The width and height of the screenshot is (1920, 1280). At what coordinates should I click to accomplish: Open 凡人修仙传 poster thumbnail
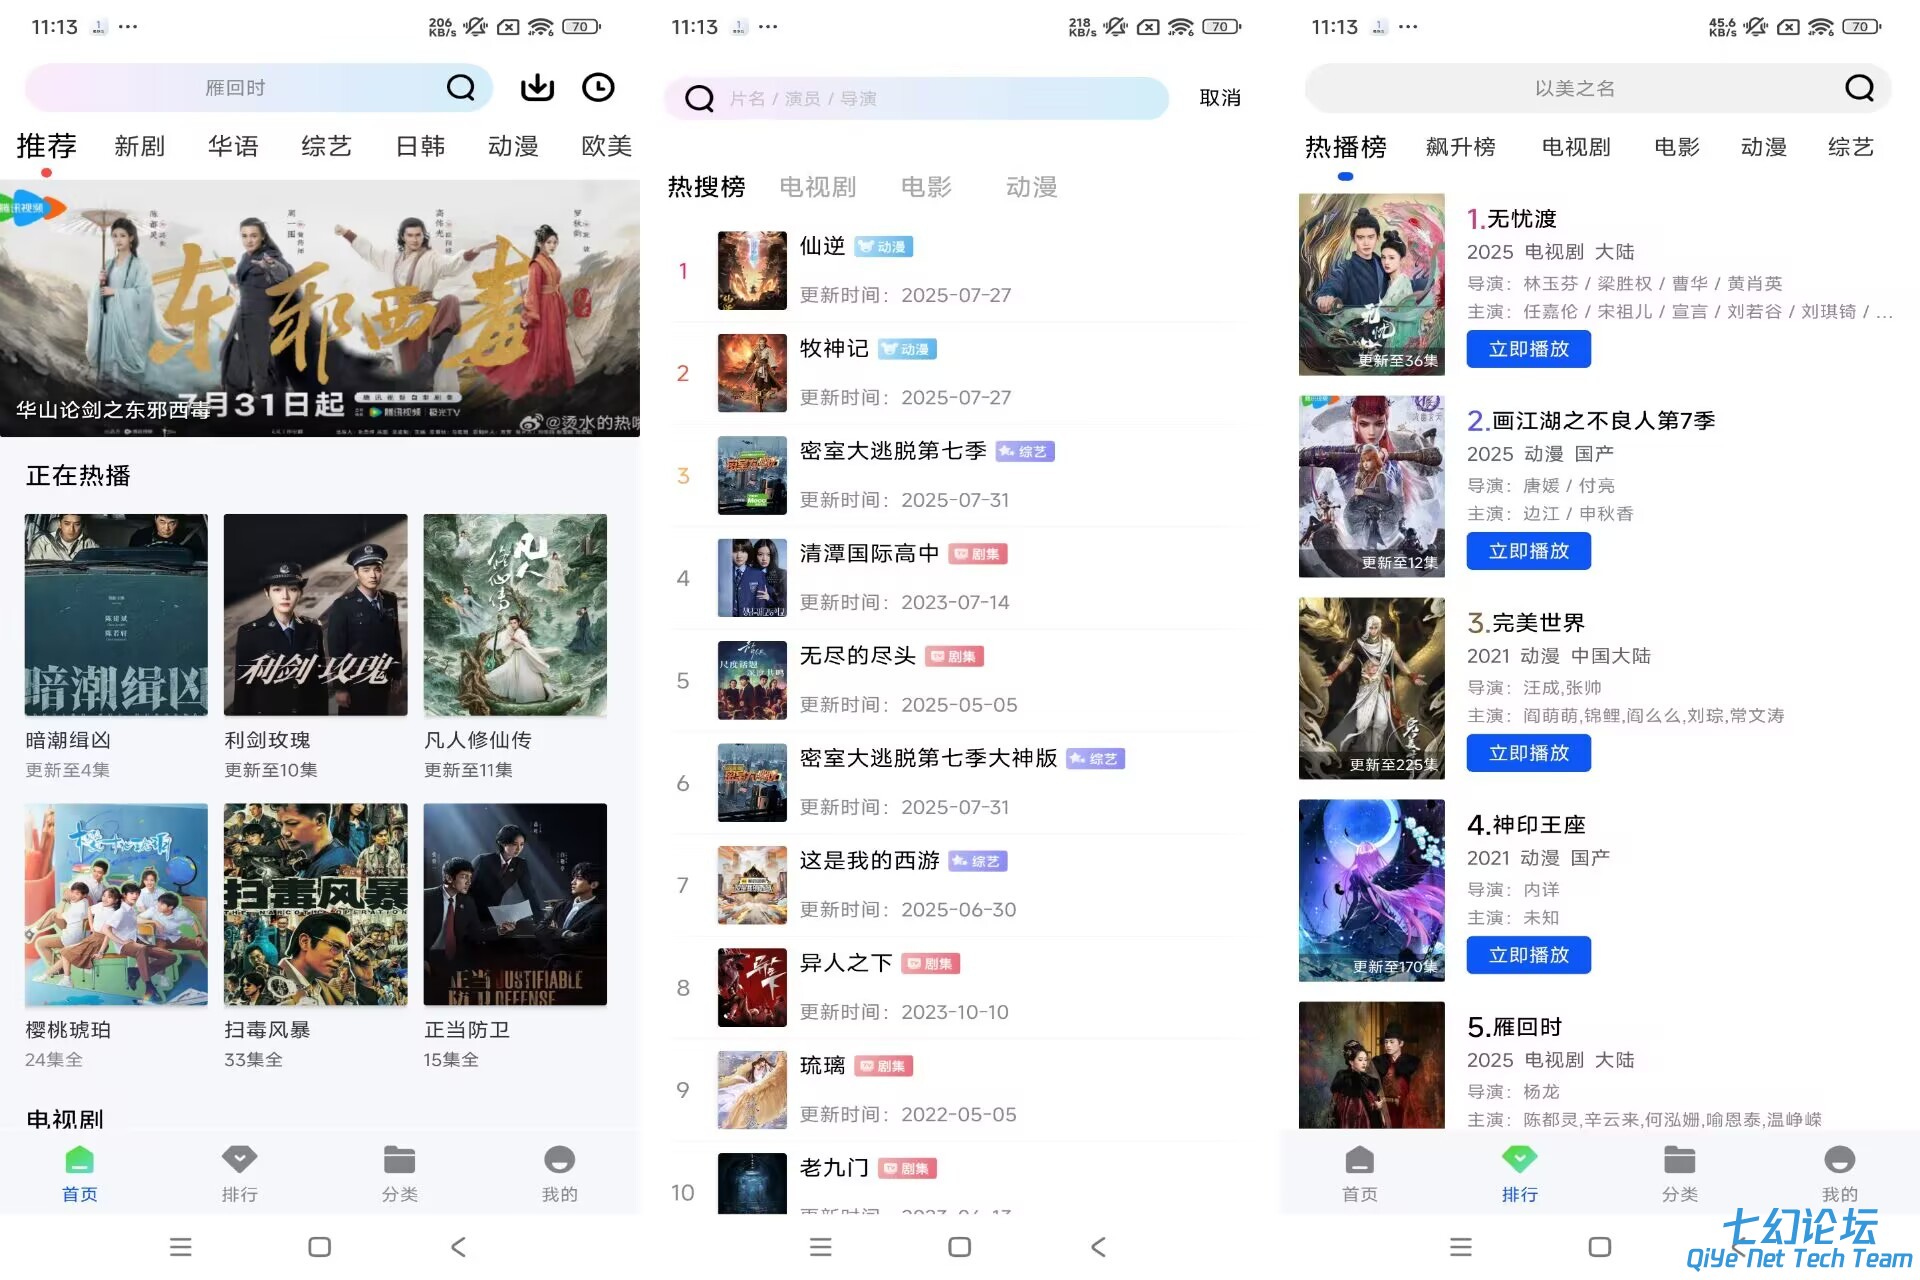tap(515, 615)
